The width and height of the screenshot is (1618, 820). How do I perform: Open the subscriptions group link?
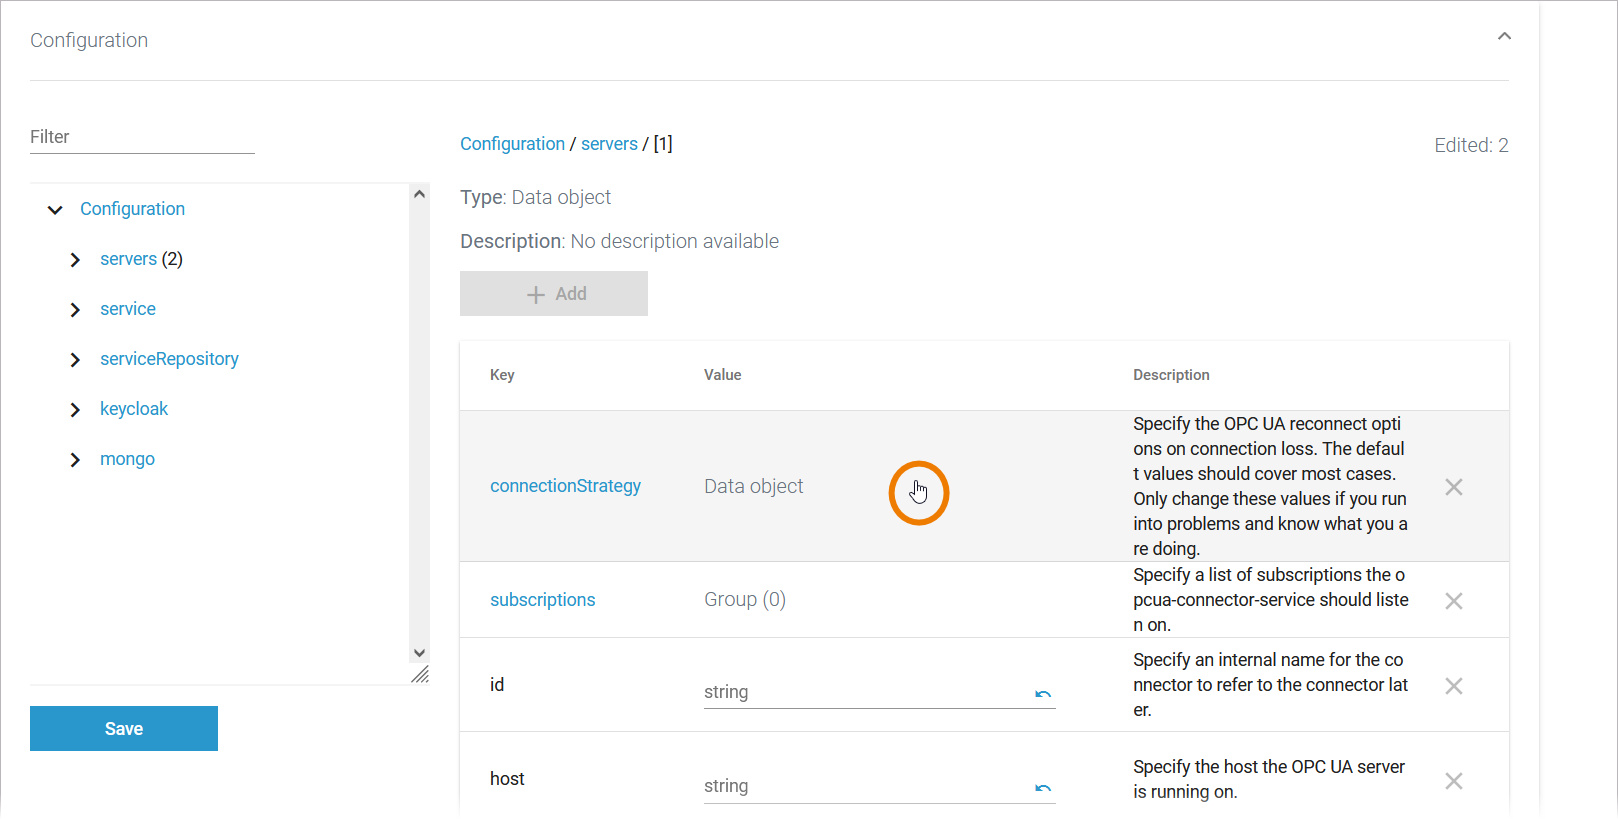click(542, 600)
